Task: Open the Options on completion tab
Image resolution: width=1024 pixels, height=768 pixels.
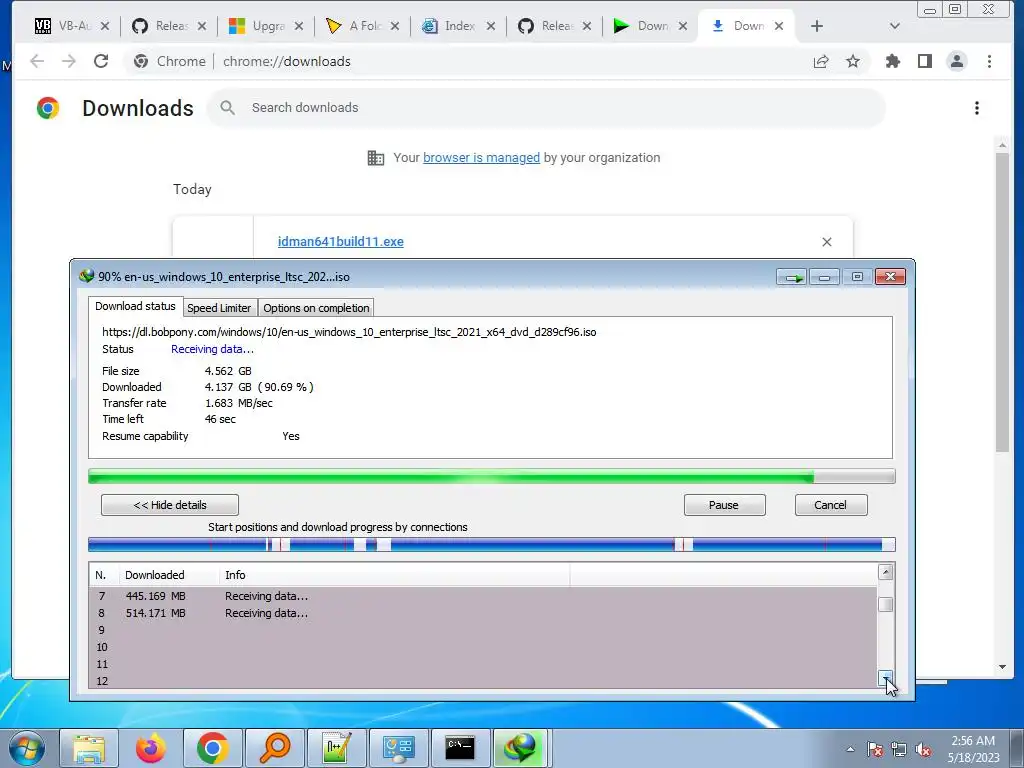Action: click(x=316, y=308)
